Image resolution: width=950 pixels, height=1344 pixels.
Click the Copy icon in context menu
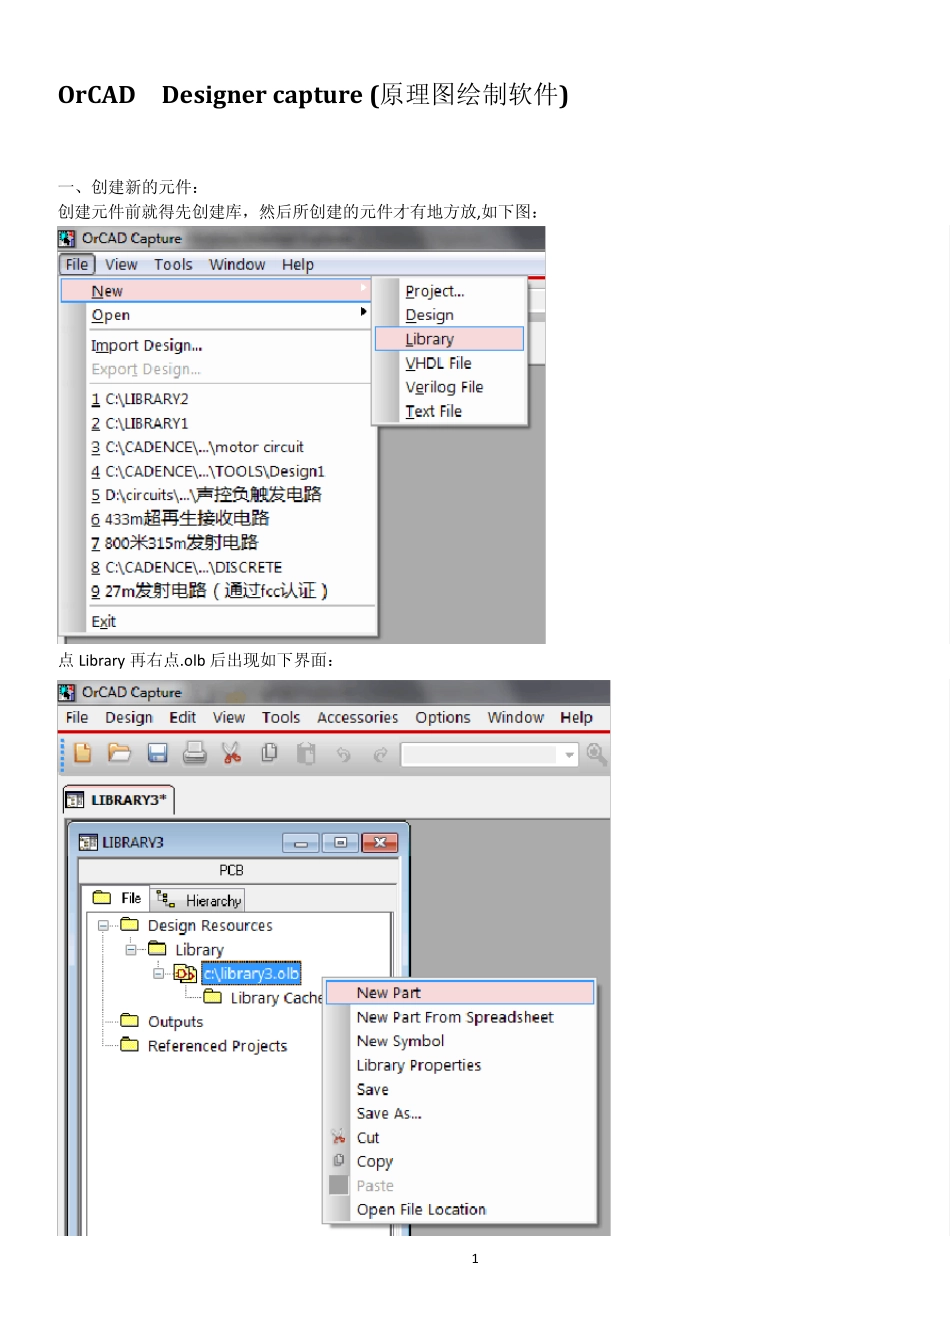point(338,1161)
